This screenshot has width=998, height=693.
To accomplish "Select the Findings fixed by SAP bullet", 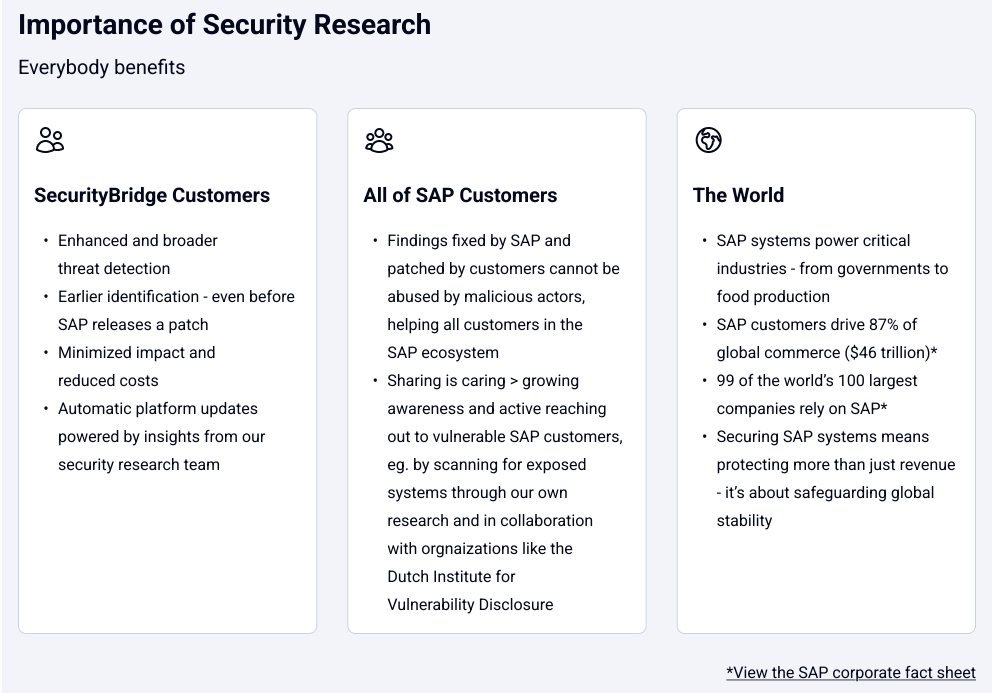I will pos(503,296).
